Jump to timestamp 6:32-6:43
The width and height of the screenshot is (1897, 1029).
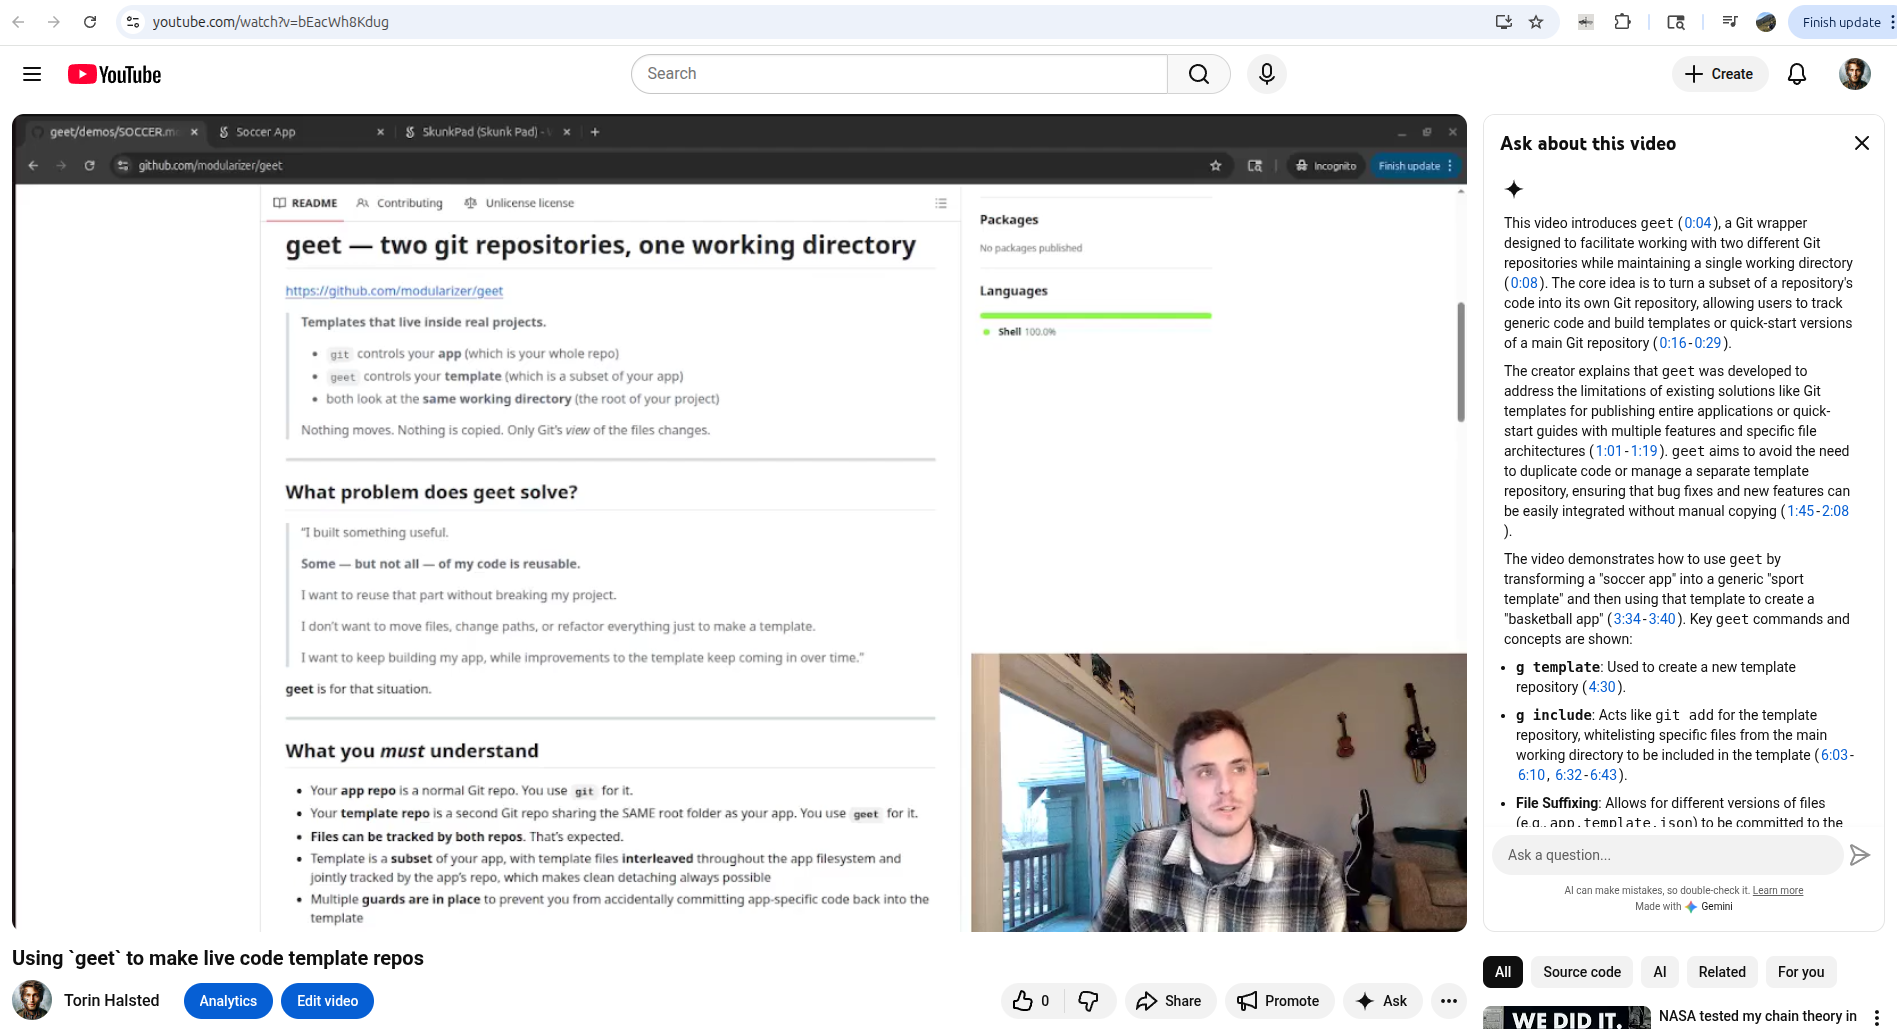tap(1586, 775)
